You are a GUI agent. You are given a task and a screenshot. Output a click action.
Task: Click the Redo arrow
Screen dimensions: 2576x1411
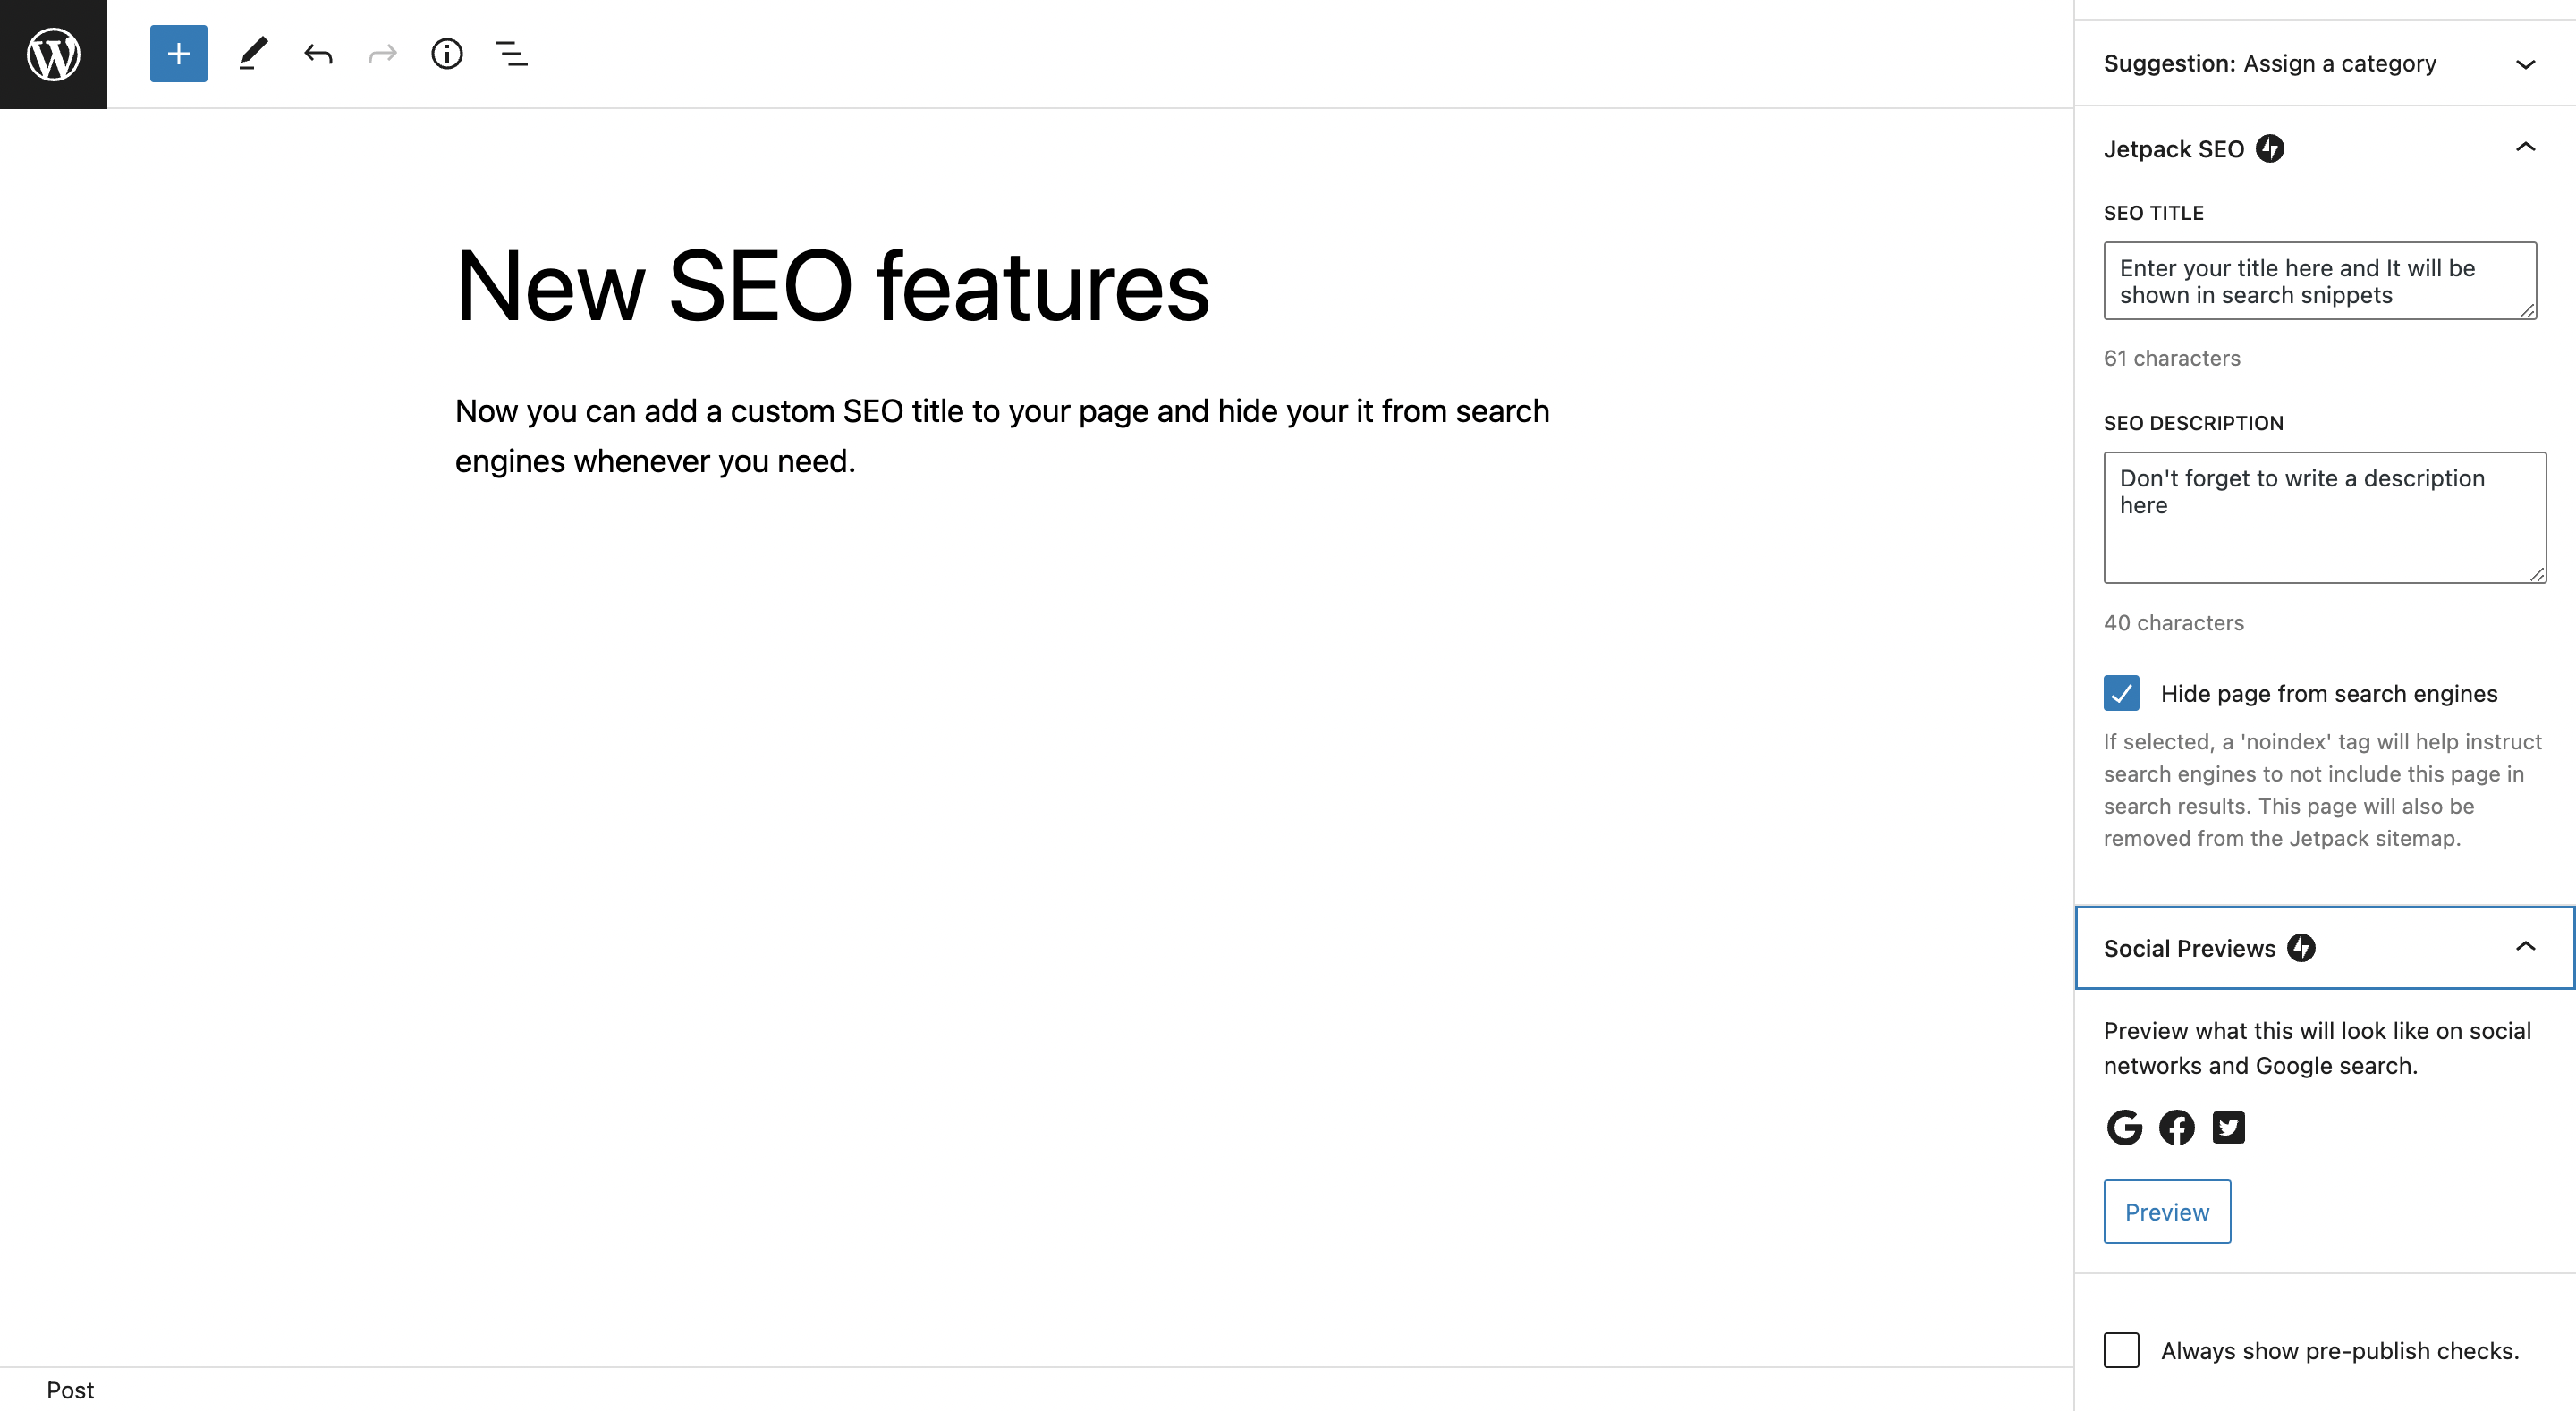pyautogui.click(x=382, y=54)
